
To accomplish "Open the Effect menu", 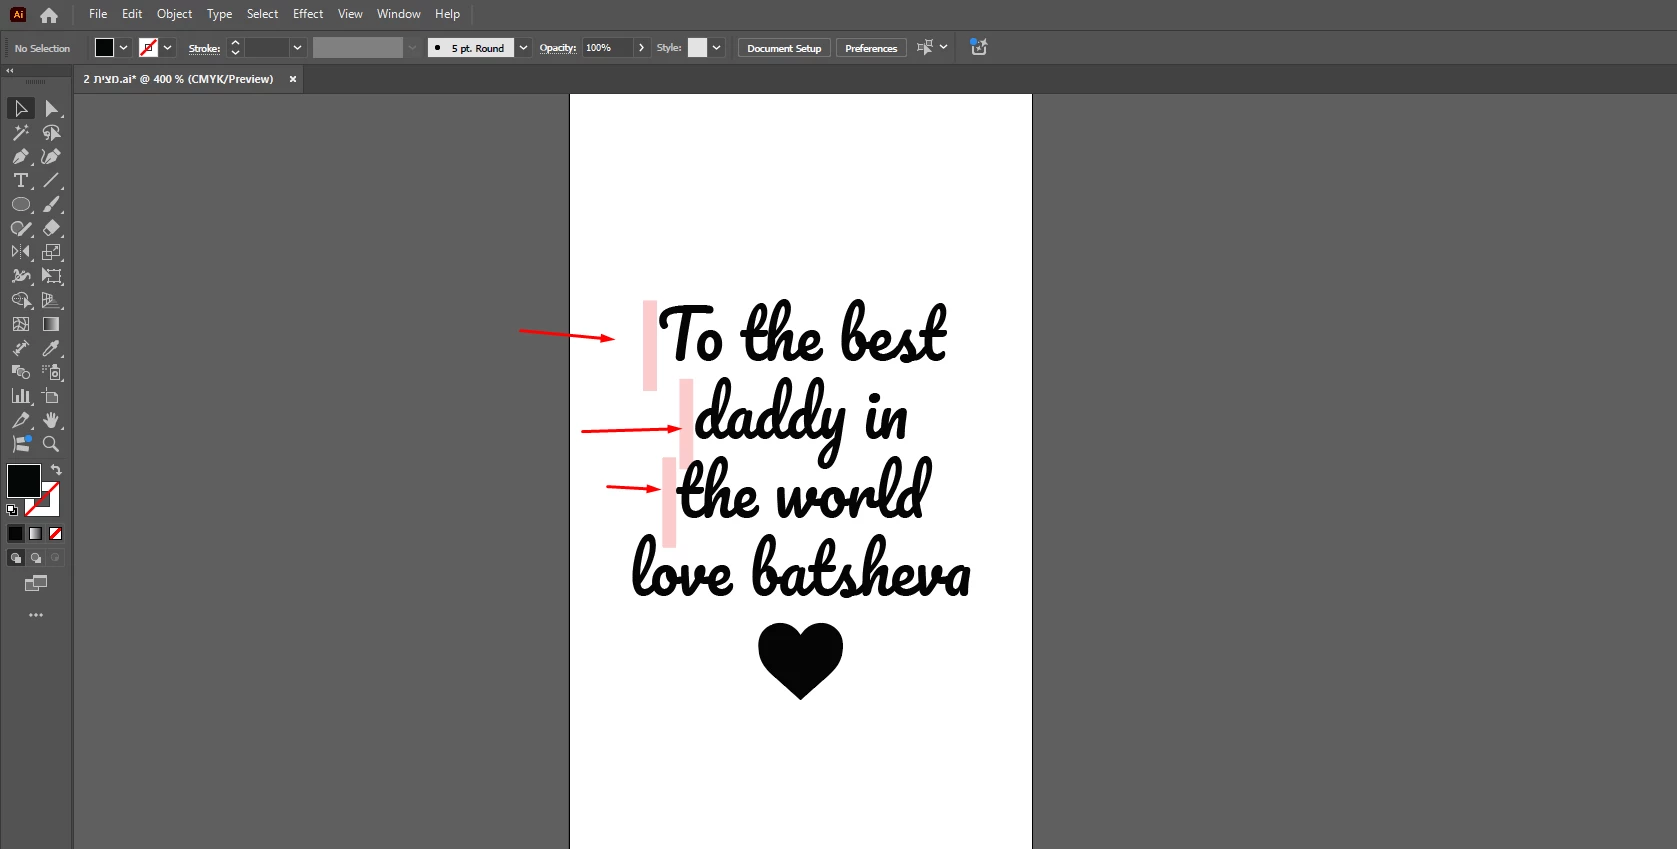I will (308, 14).
